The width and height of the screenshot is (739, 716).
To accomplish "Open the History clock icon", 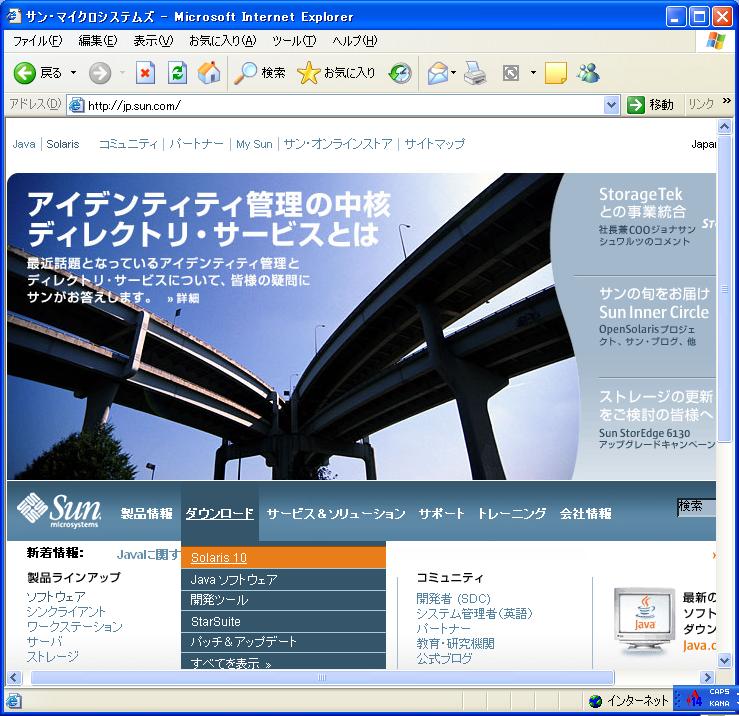I will [x=400, y=73].
